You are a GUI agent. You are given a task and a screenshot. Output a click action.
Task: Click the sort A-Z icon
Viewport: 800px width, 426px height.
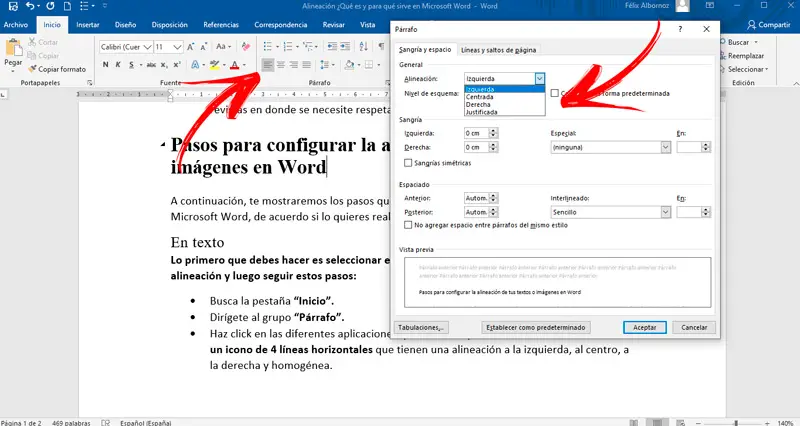click(364, 46)
